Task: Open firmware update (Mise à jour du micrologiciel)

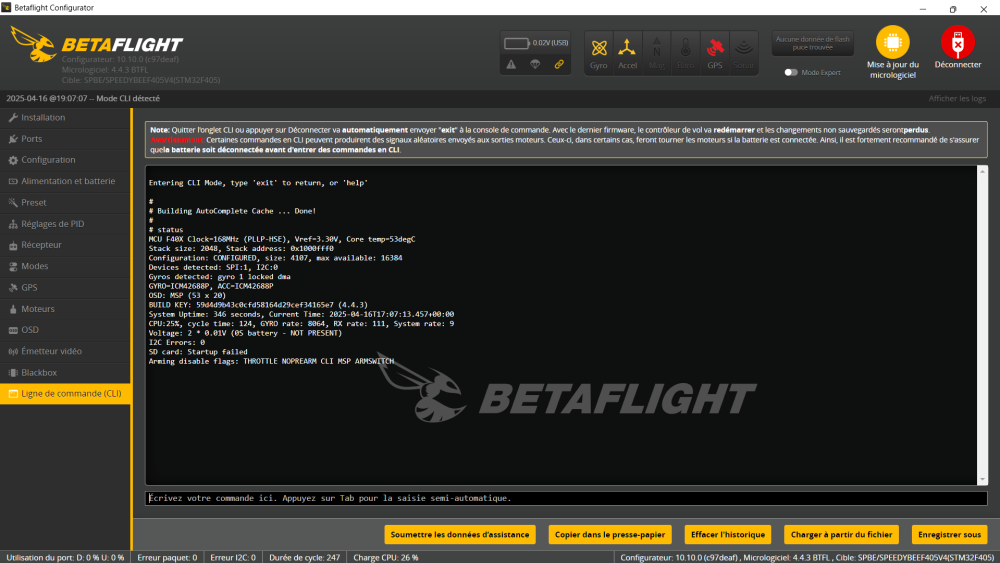Action: coord(893,52)
